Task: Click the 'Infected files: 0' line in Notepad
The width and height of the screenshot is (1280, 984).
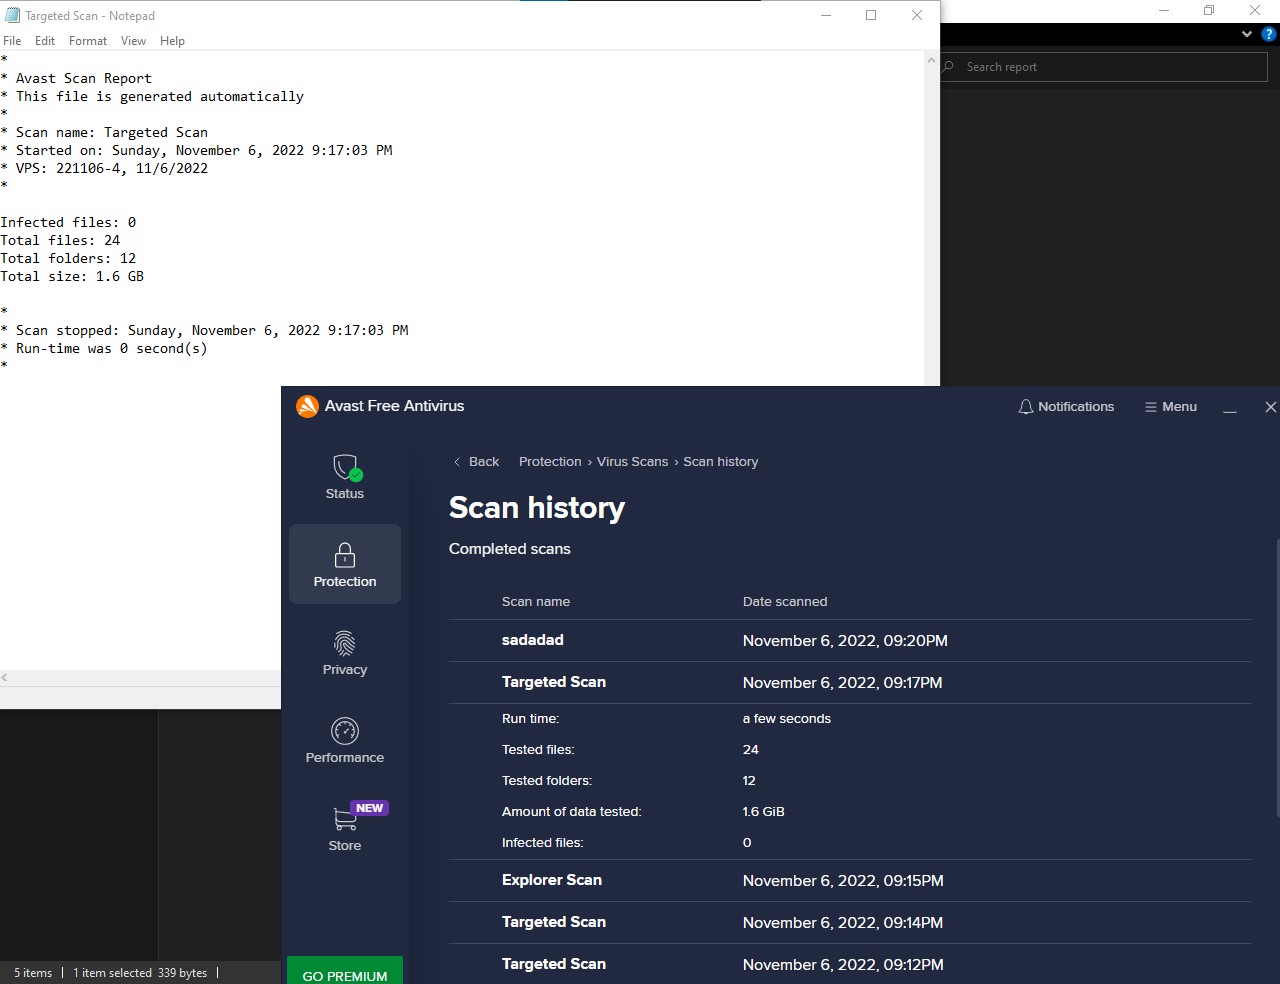Action: (x=68, y=222)
